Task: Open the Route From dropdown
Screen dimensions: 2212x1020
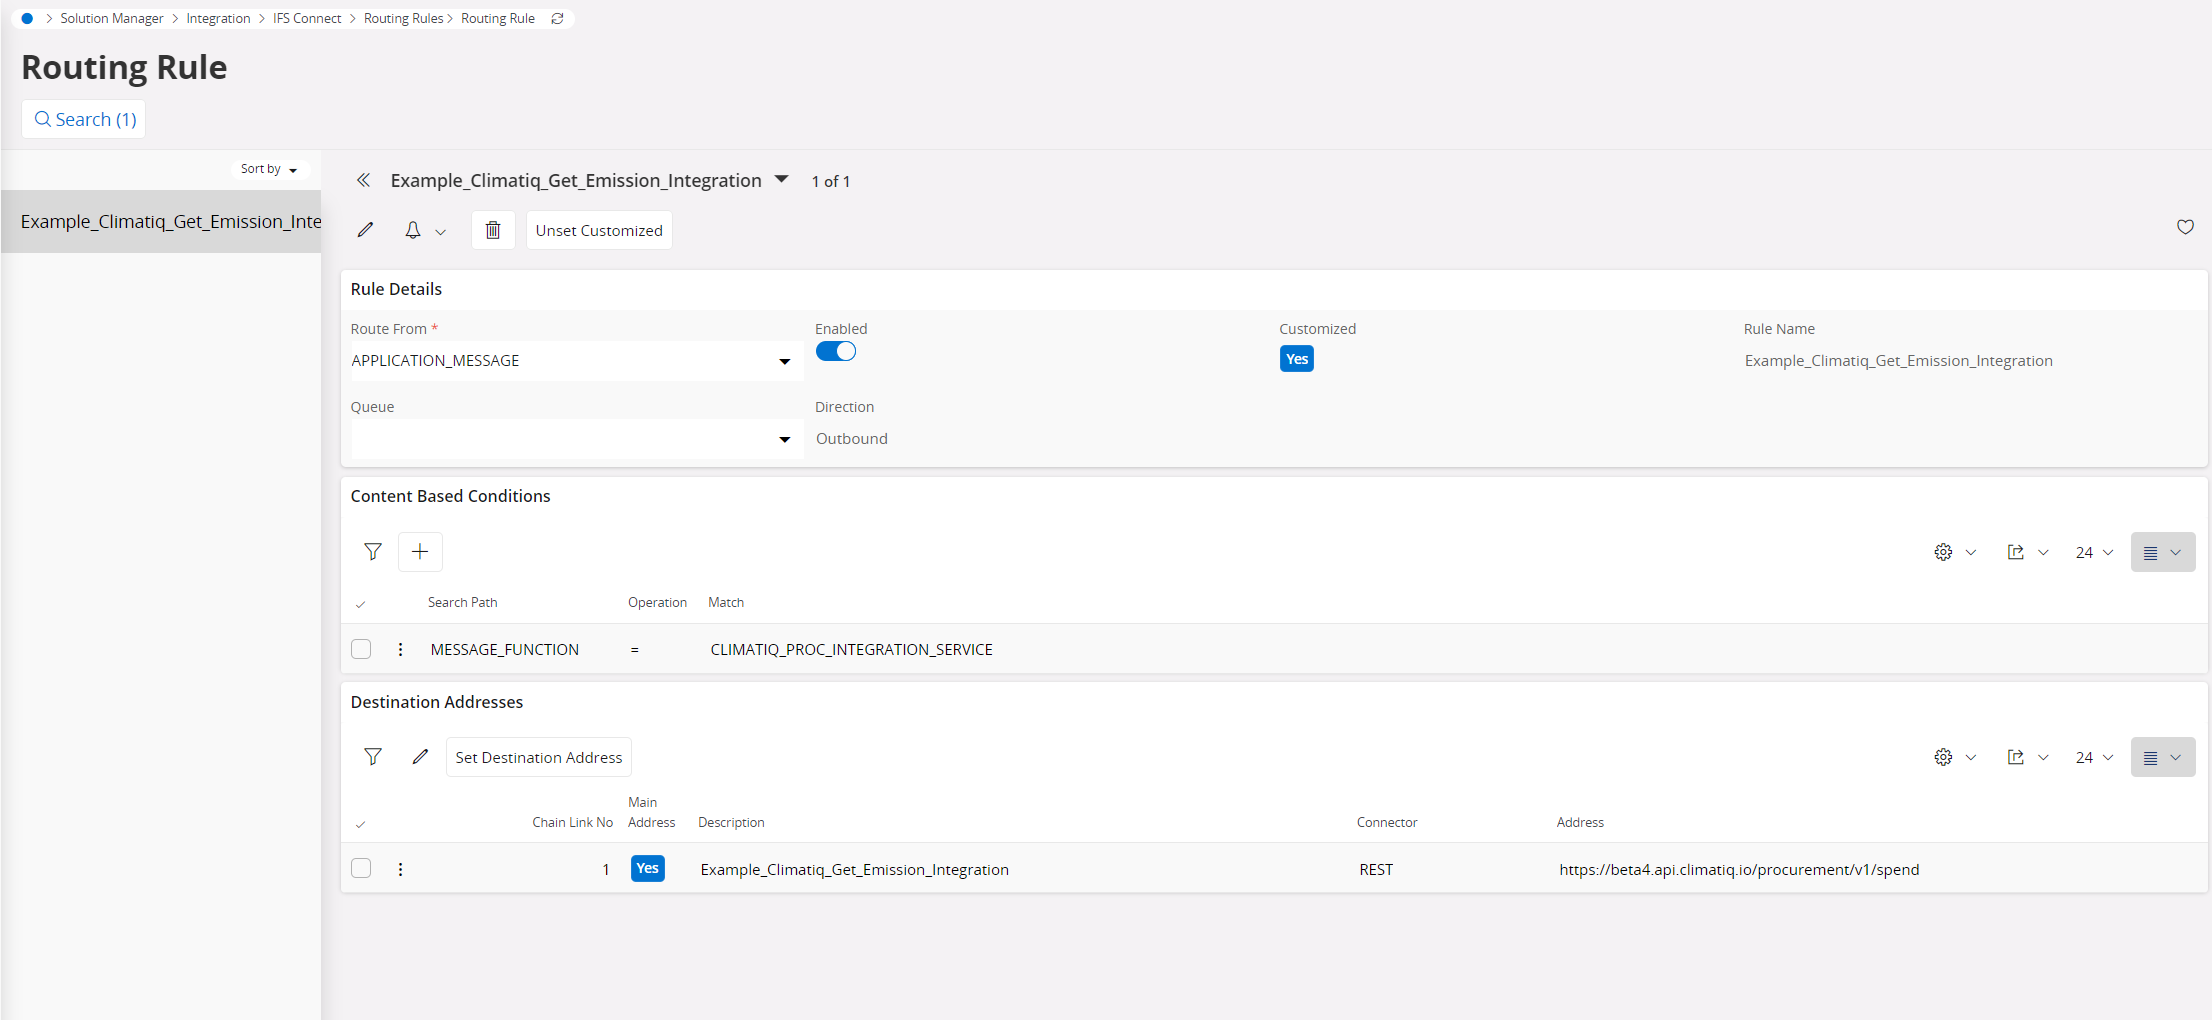Action: [x=784, y=361]
